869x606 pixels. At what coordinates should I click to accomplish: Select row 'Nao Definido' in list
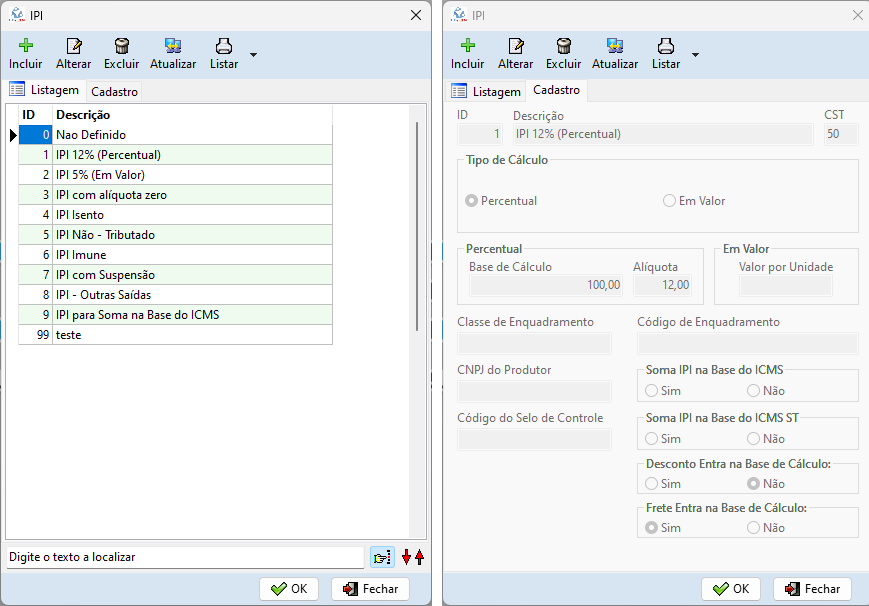[x=176, y=135]
